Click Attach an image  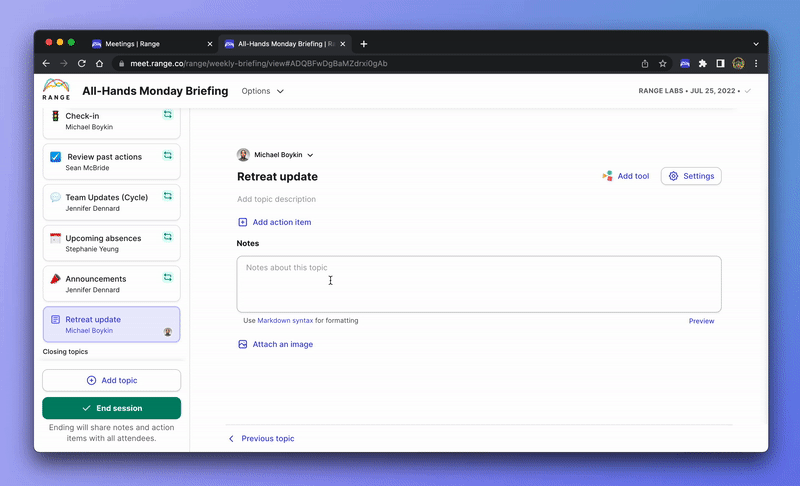(x=276, y=344)
